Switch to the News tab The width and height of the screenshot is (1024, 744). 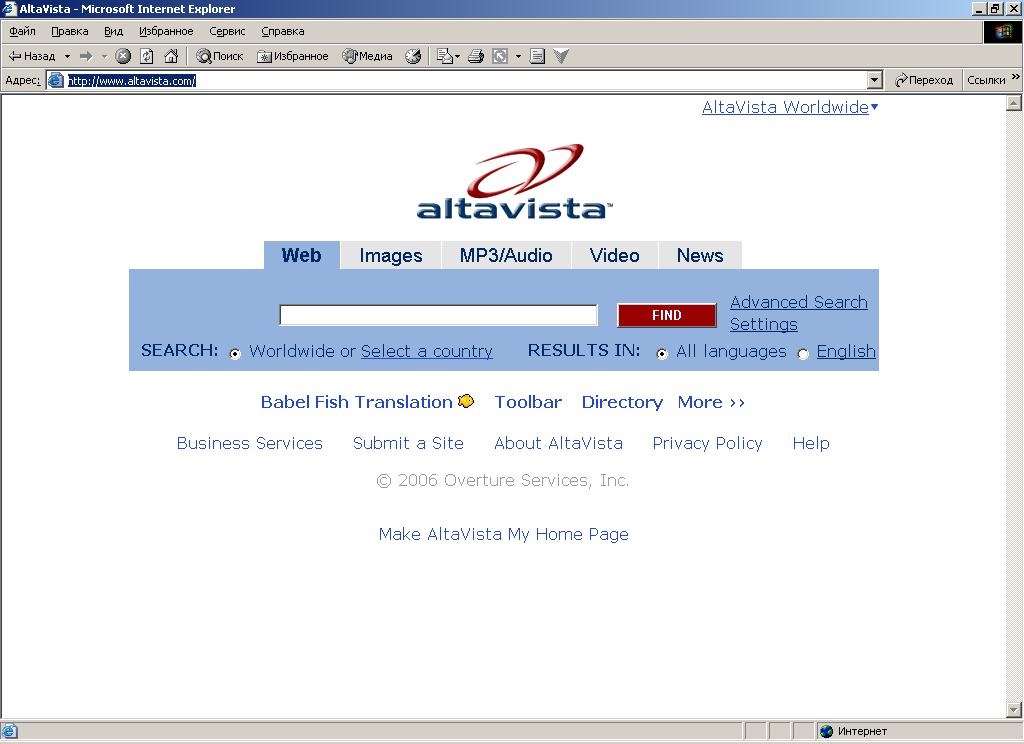(x=700, y=255)
